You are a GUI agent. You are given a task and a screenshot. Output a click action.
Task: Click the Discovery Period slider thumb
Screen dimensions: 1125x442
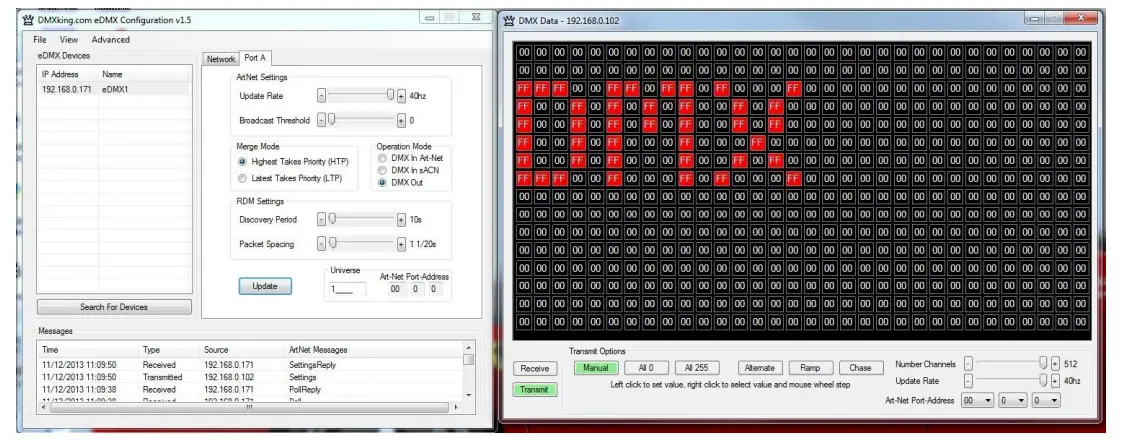pos(331,219)
